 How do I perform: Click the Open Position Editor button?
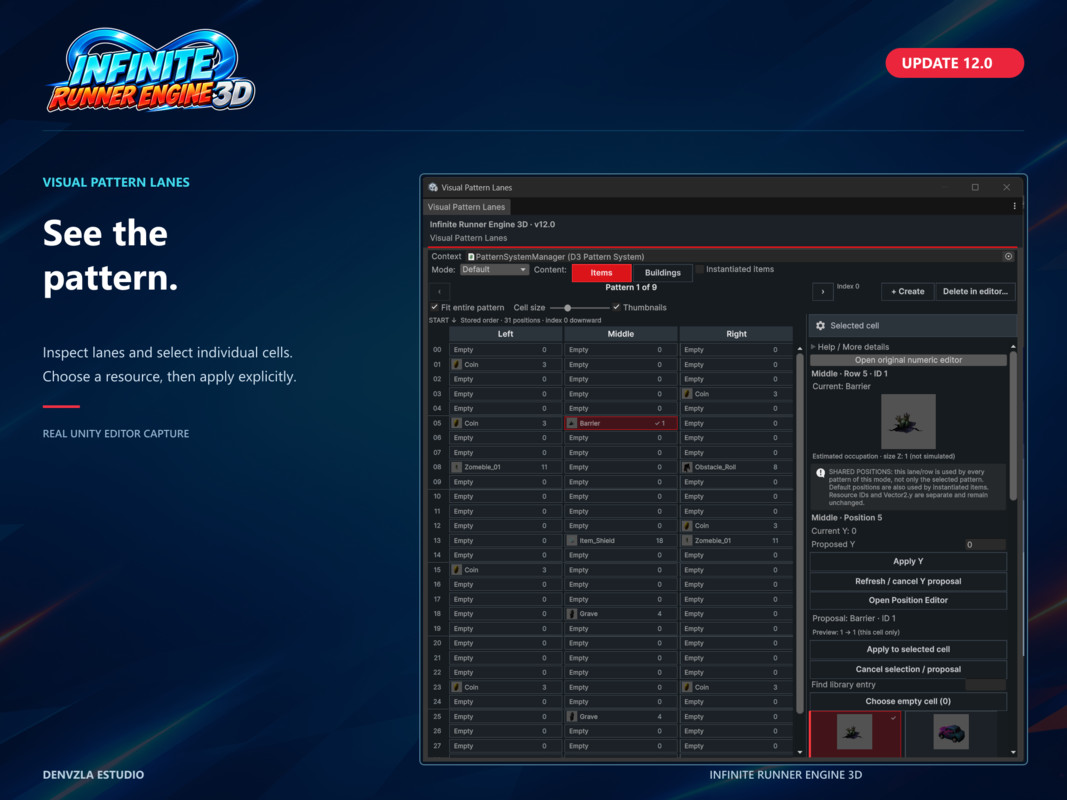pyautogui.click(x=908, y=600)
